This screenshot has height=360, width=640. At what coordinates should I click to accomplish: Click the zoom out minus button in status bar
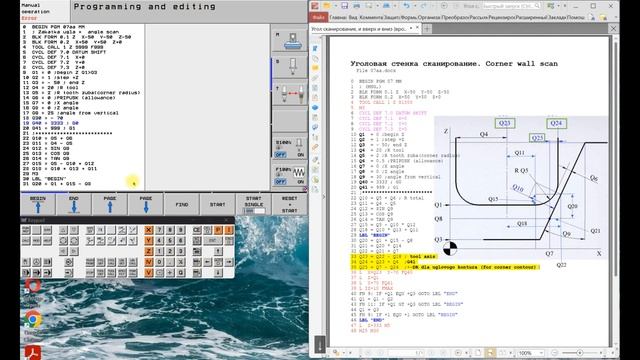click(x=555, y=353)
